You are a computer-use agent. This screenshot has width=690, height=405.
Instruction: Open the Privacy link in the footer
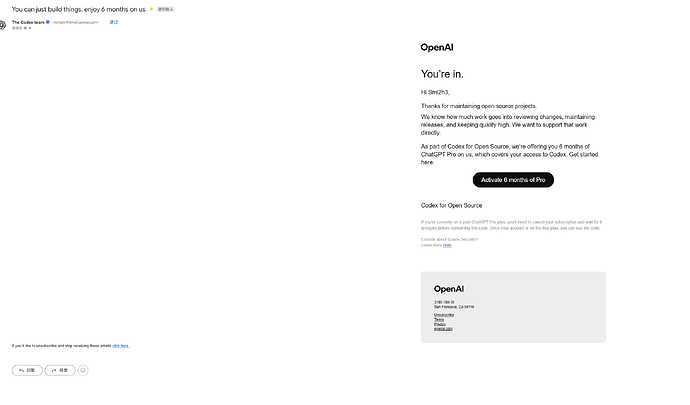[x=440, y=324]
